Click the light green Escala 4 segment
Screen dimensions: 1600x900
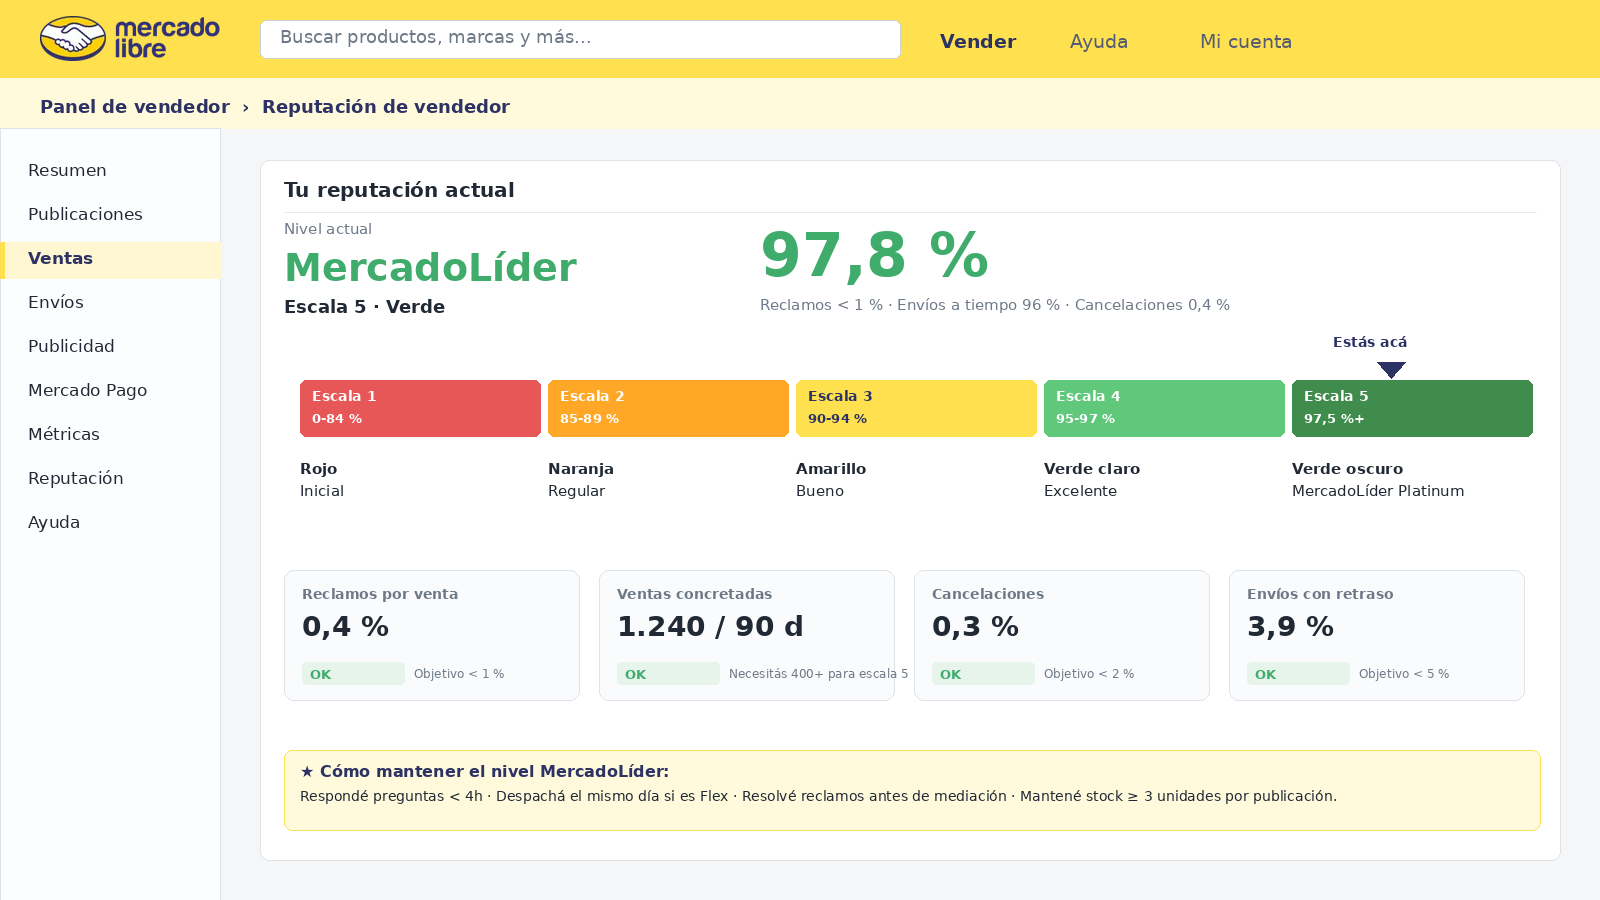pos(1164,408)
